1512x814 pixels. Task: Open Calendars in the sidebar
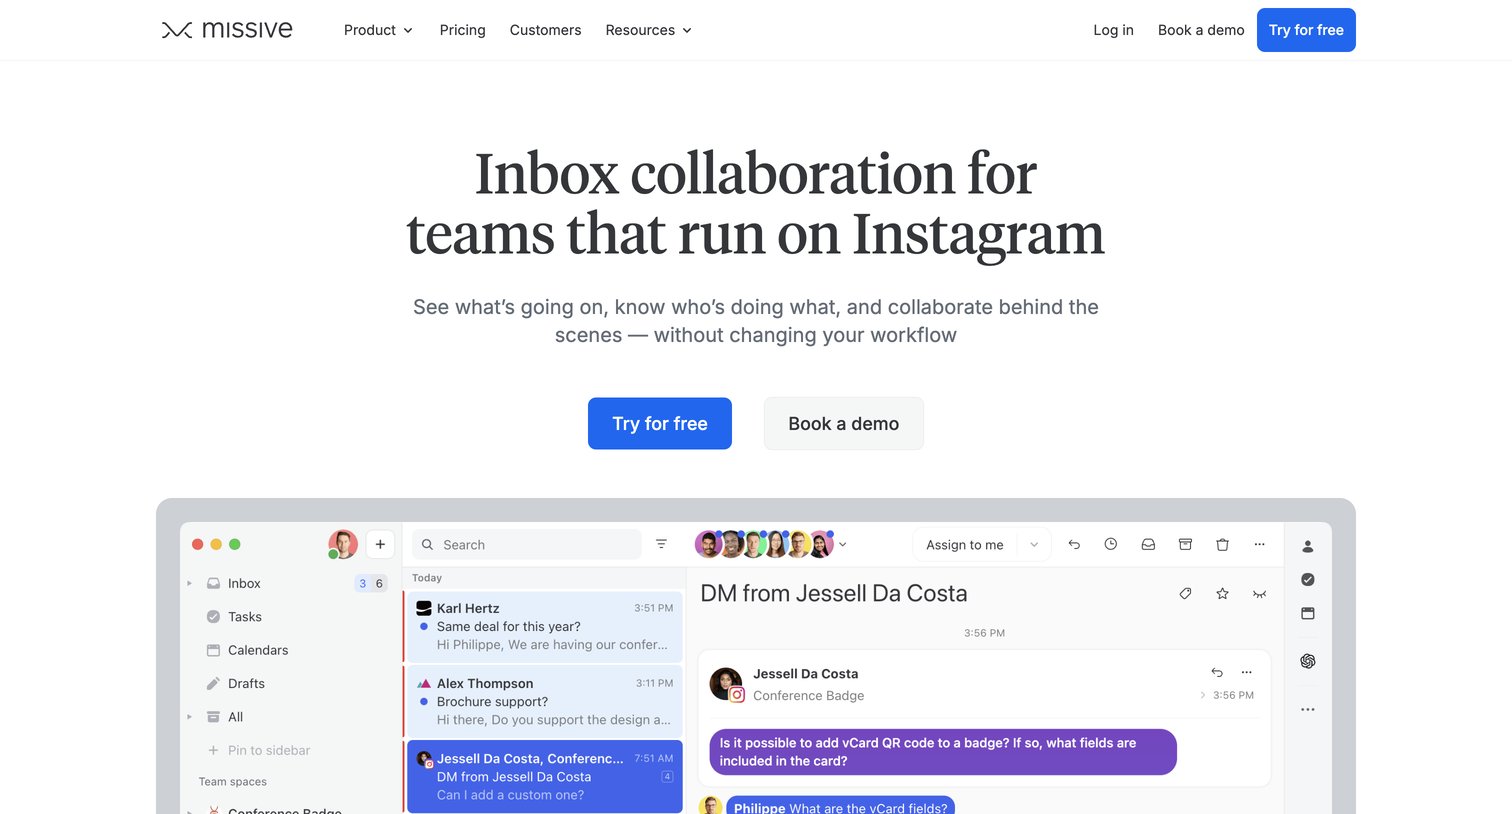tap(257, 650)
